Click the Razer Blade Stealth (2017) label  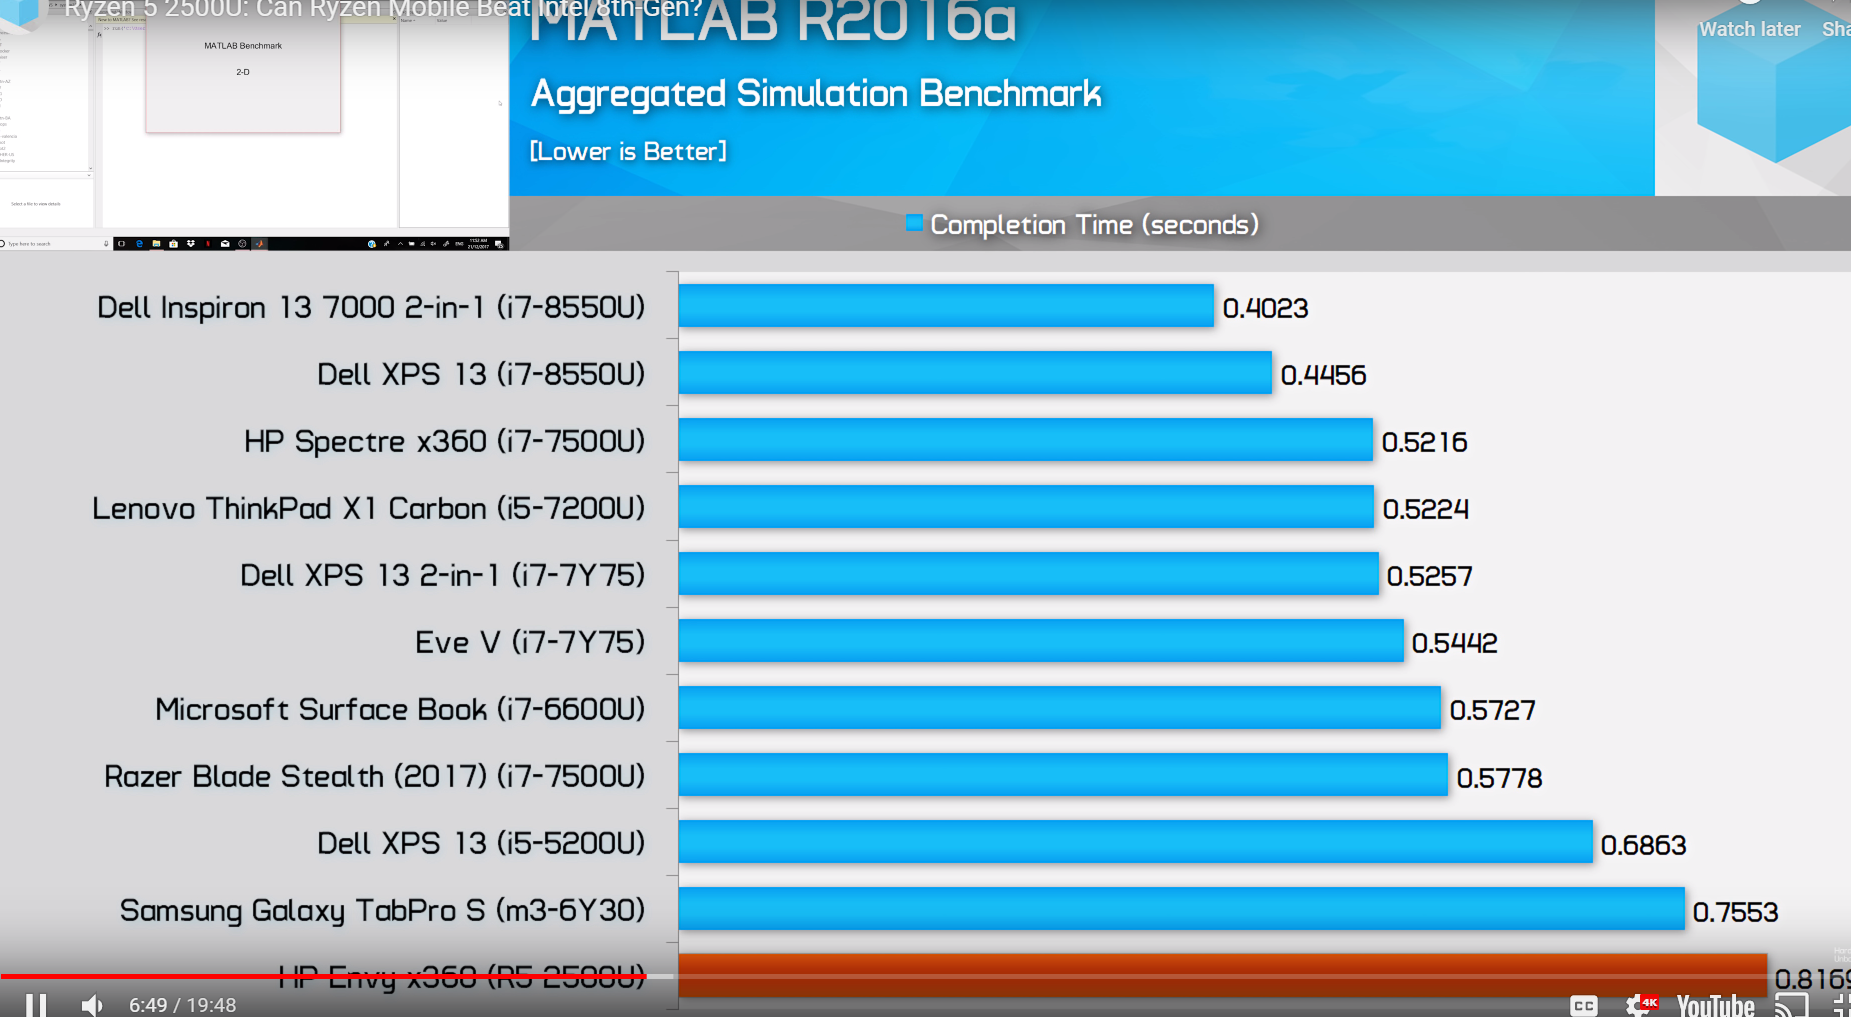tap(375, 776)
